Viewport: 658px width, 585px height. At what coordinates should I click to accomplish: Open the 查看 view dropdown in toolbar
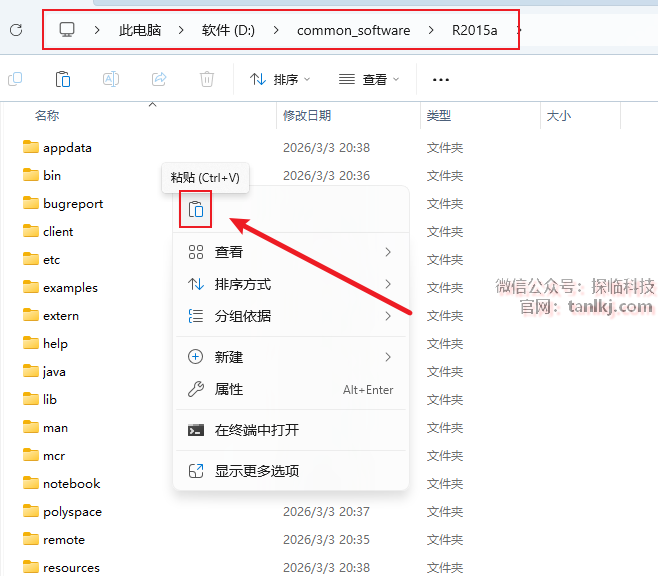coord(369,79)
